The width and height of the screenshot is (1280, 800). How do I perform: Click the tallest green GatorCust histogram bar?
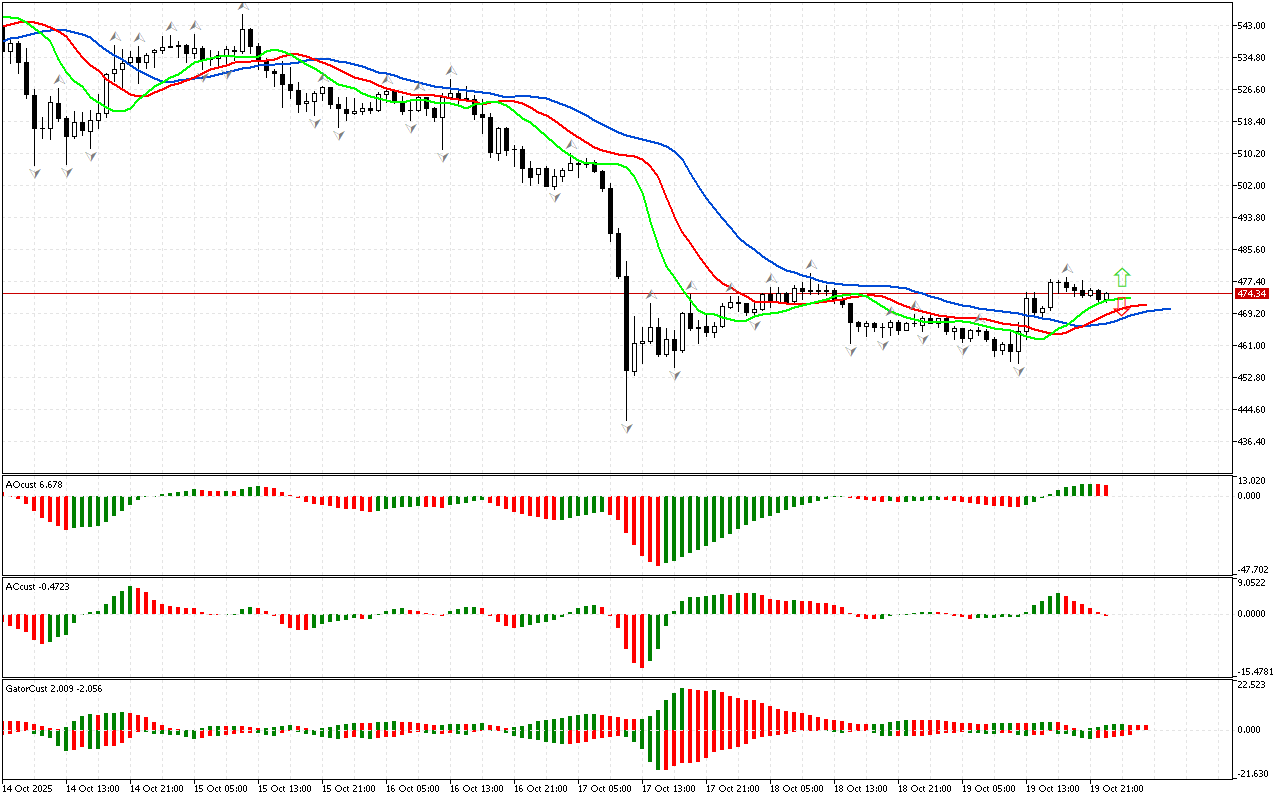pyautogui.click(x=682, y=708)
